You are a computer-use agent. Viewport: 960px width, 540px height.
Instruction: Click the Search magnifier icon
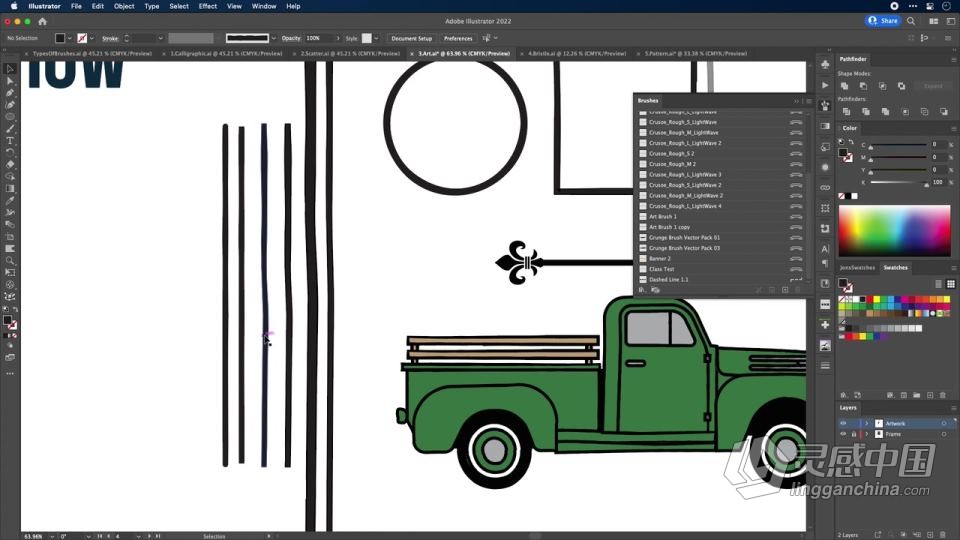click(911, 21)
